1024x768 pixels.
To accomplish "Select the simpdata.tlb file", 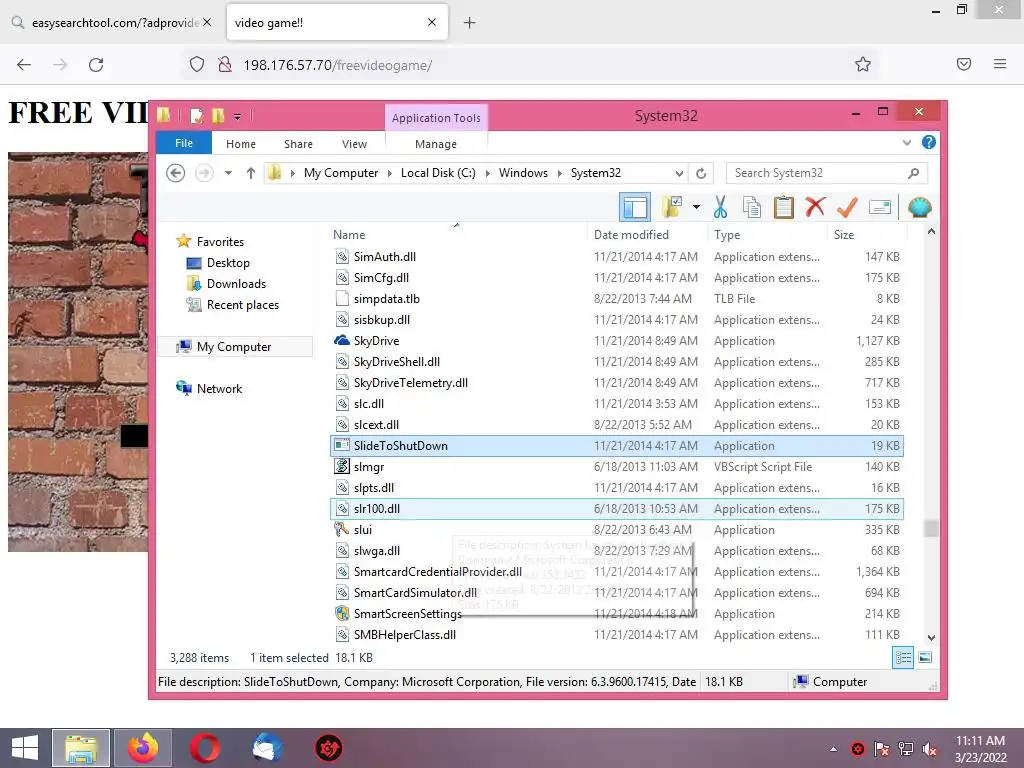I will 617,299.
